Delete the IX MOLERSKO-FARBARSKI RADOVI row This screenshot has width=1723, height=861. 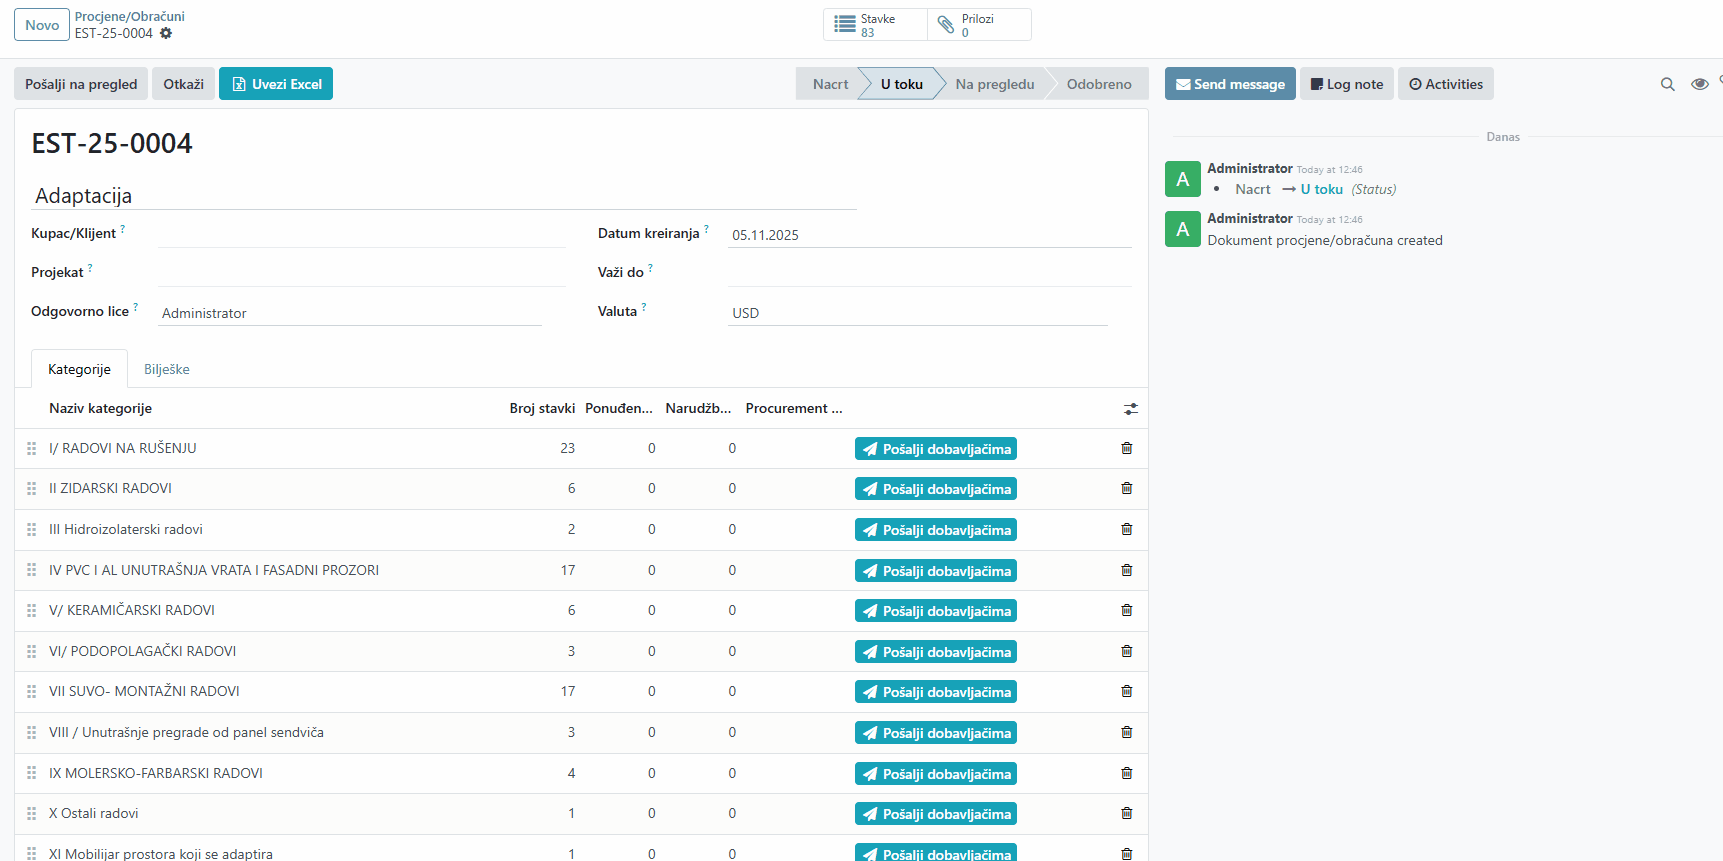1126,774
